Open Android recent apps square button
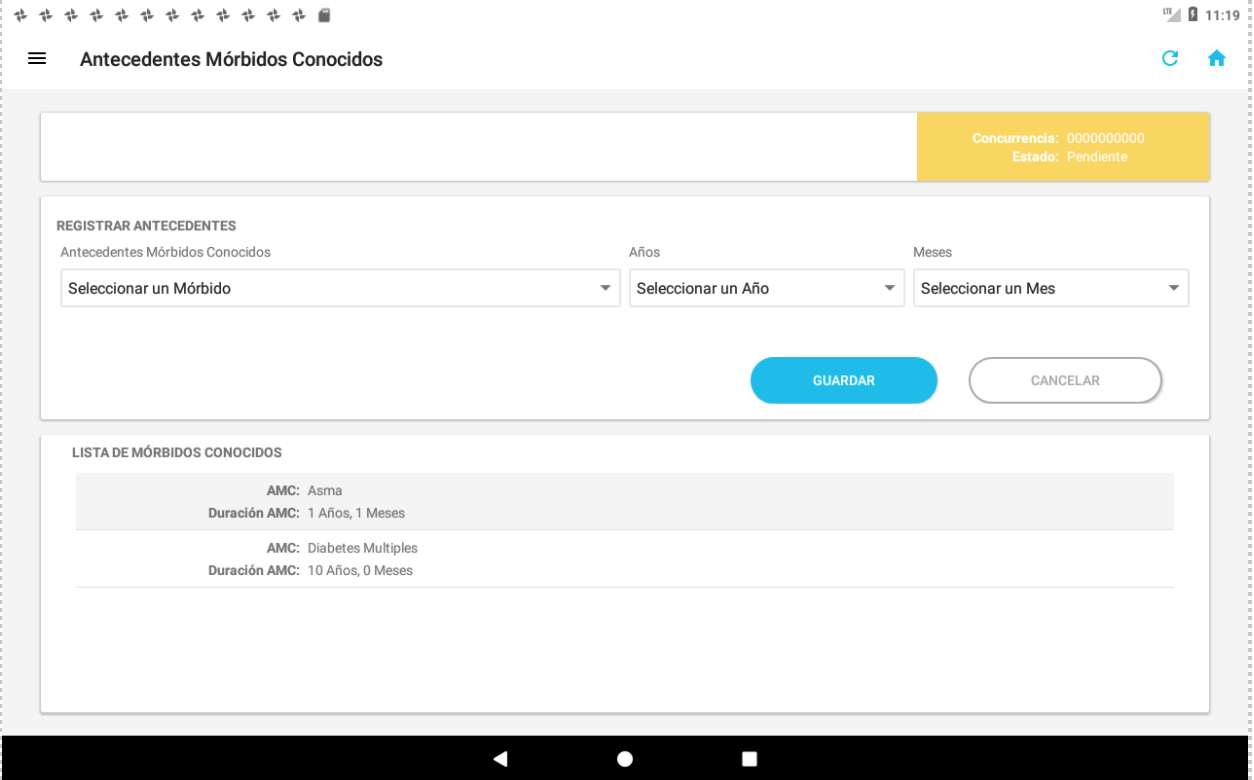 [749, 759]
